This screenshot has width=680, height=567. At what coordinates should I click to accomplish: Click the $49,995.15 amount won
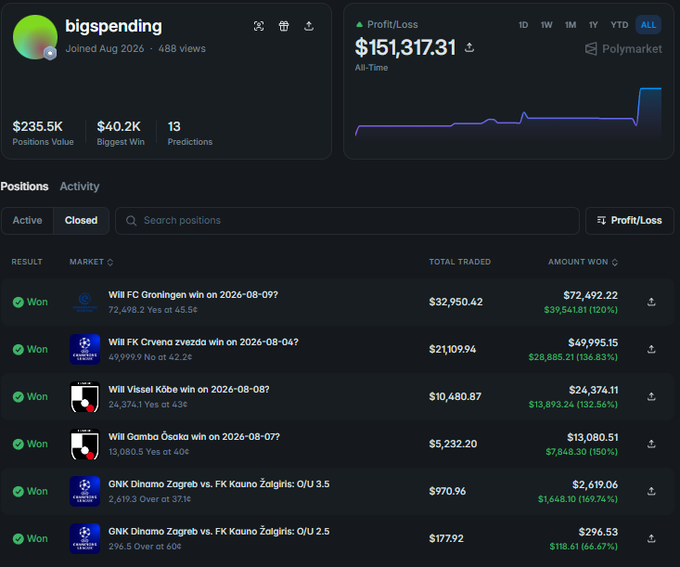coord(593,343)
